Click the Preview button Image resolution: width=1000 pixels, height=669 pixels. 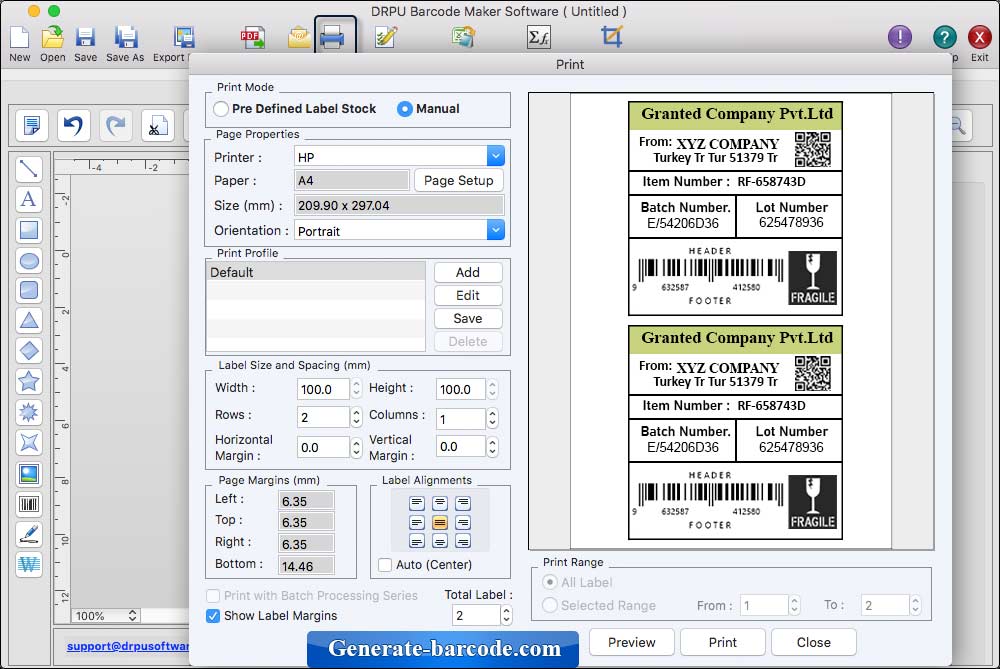(631, 642)
